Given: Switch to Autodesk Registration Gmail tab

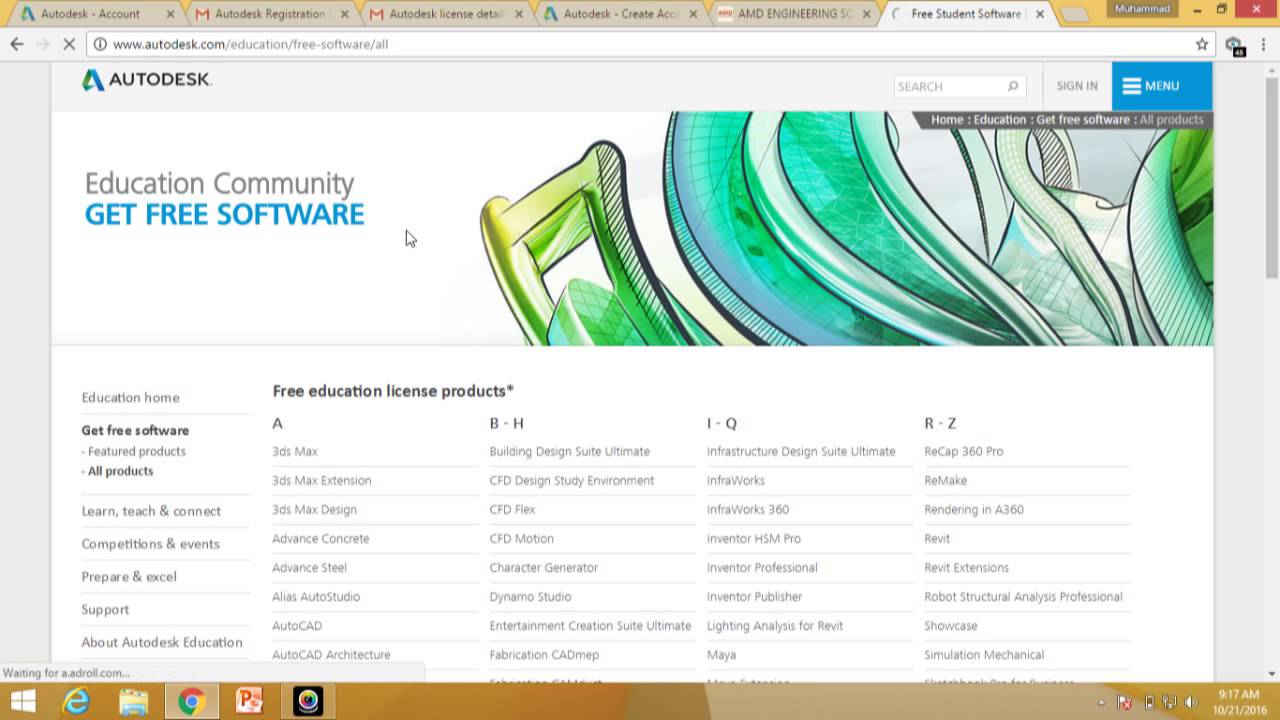Looking at the screenshot, I should coord(263,14).
